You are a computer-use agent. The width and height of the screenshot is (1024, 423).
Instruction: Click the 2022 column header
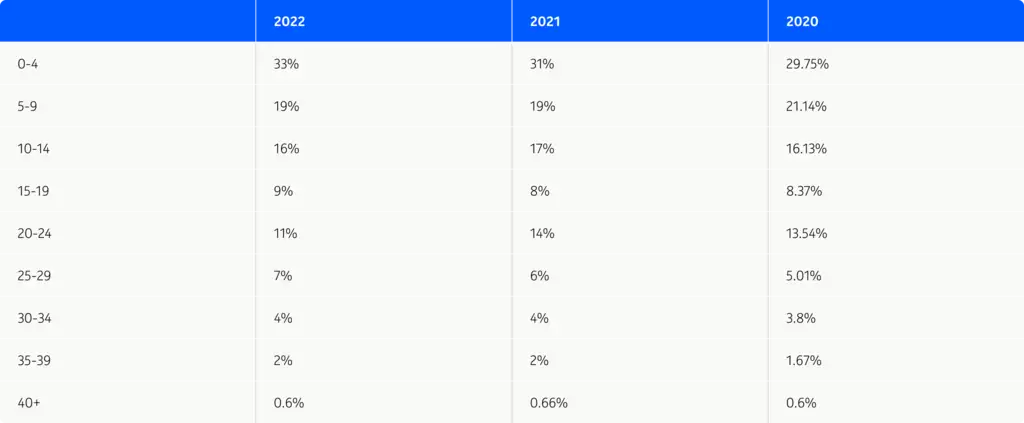[x=289, y=22]
